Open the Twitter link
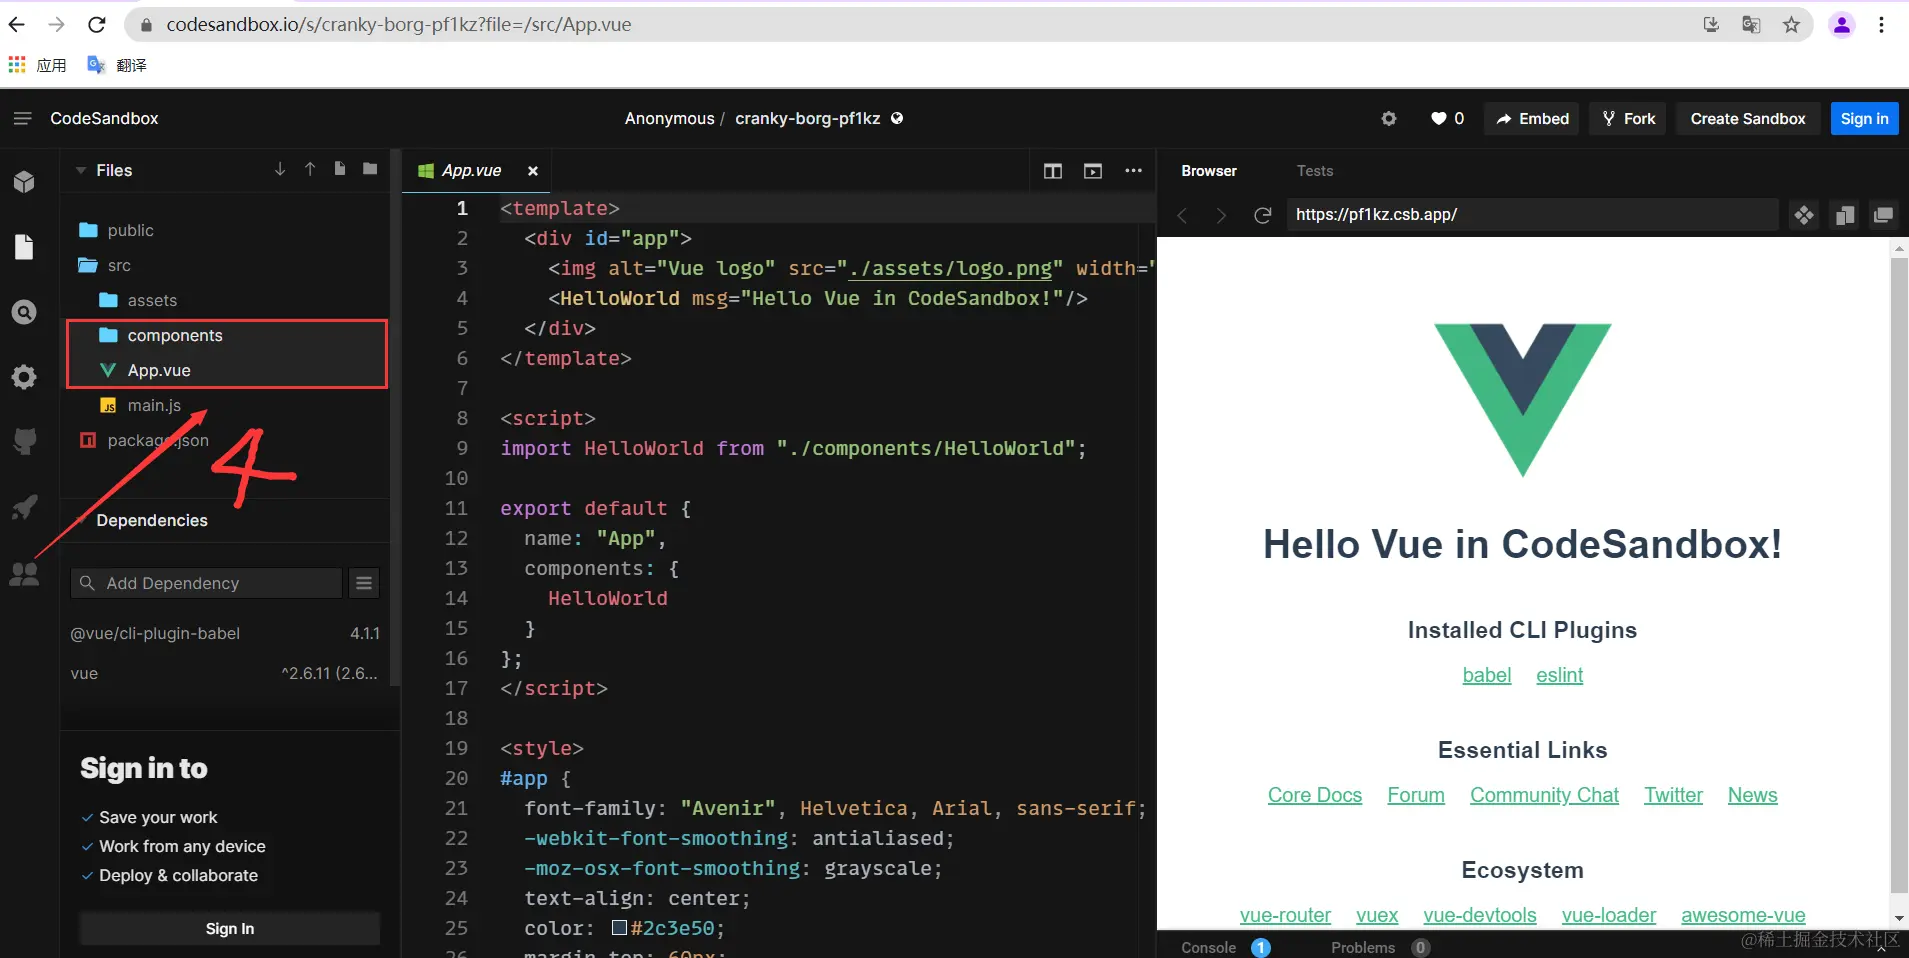This screenshot has height=958, width=1909. pyautogui.click(x=1673, y=795)
